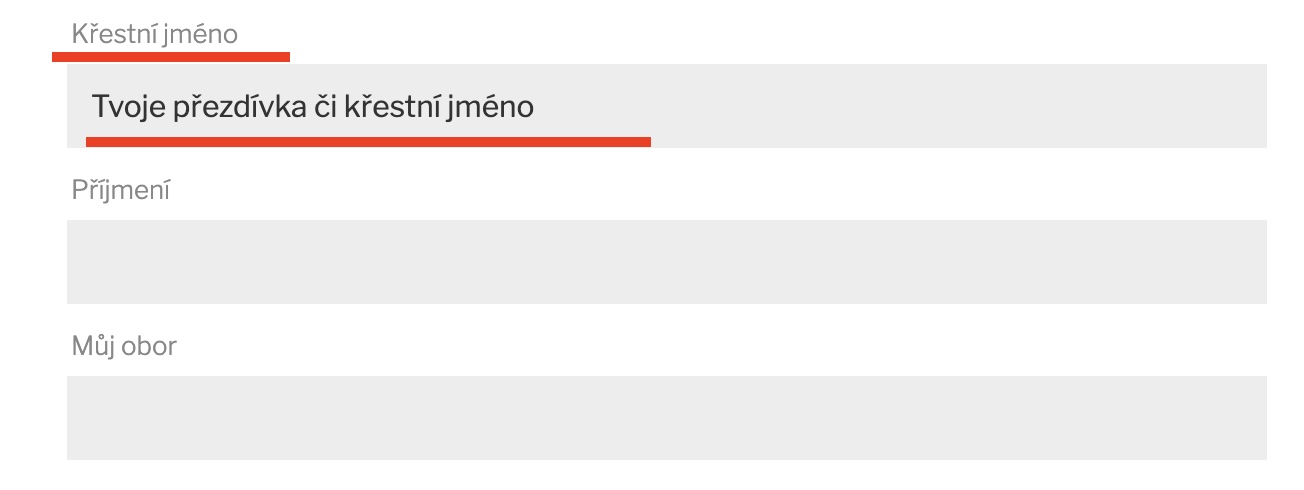Click the Křestní jméno input field
The image size is (1304, 490).
pos(667,106)
